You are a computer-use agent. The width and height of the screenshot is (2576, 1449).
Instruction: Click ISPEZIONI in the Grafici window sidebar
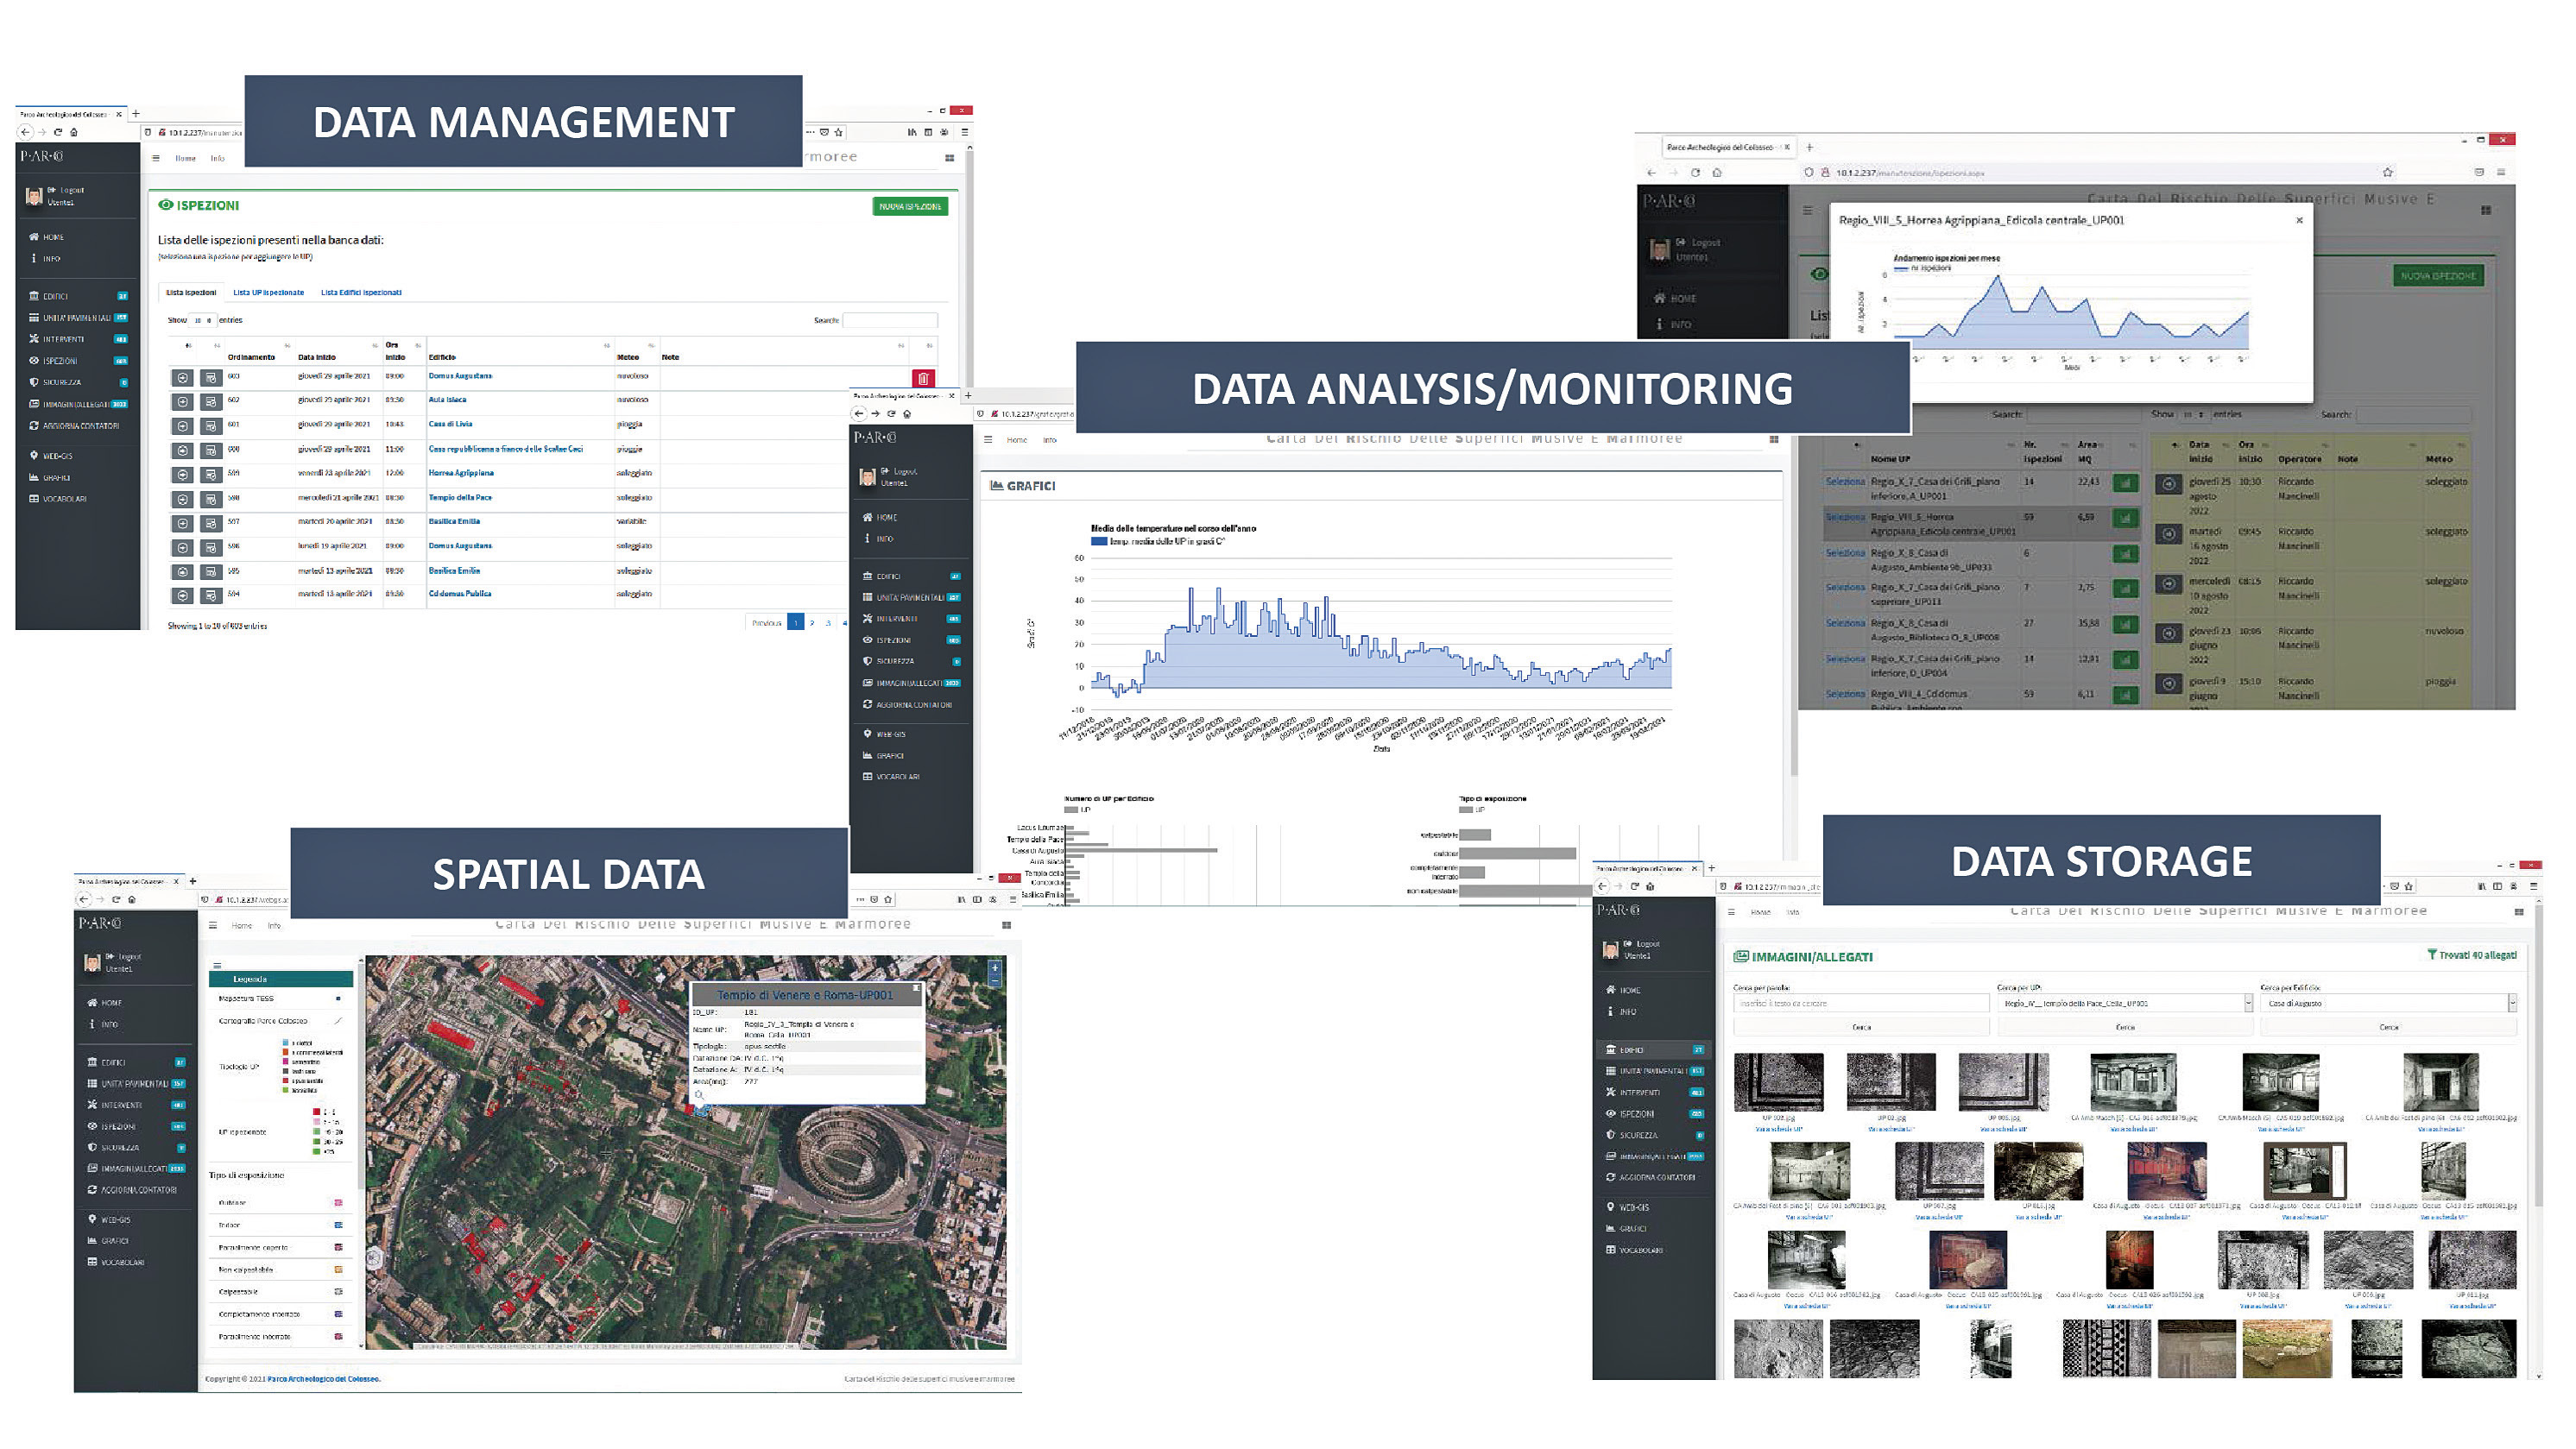(911, 640)
